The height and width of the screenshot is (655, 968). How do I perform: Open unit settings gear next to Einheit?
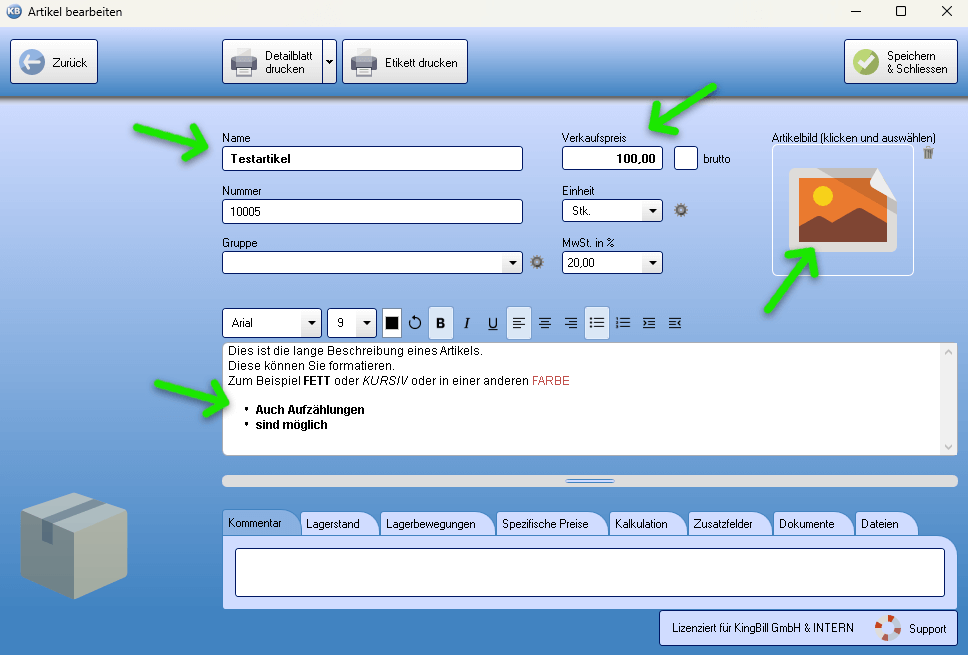tap(682, 210)
